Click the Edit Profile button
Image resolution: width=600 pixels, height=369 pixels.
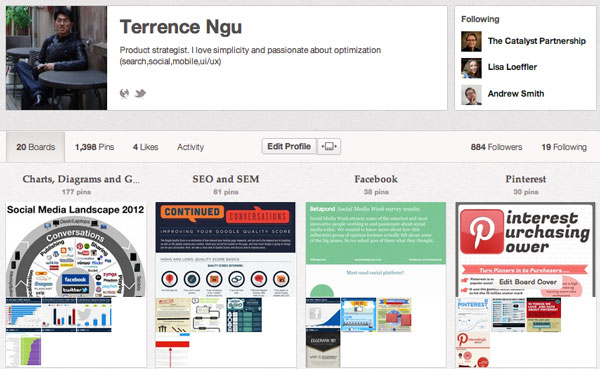(289, 147)
